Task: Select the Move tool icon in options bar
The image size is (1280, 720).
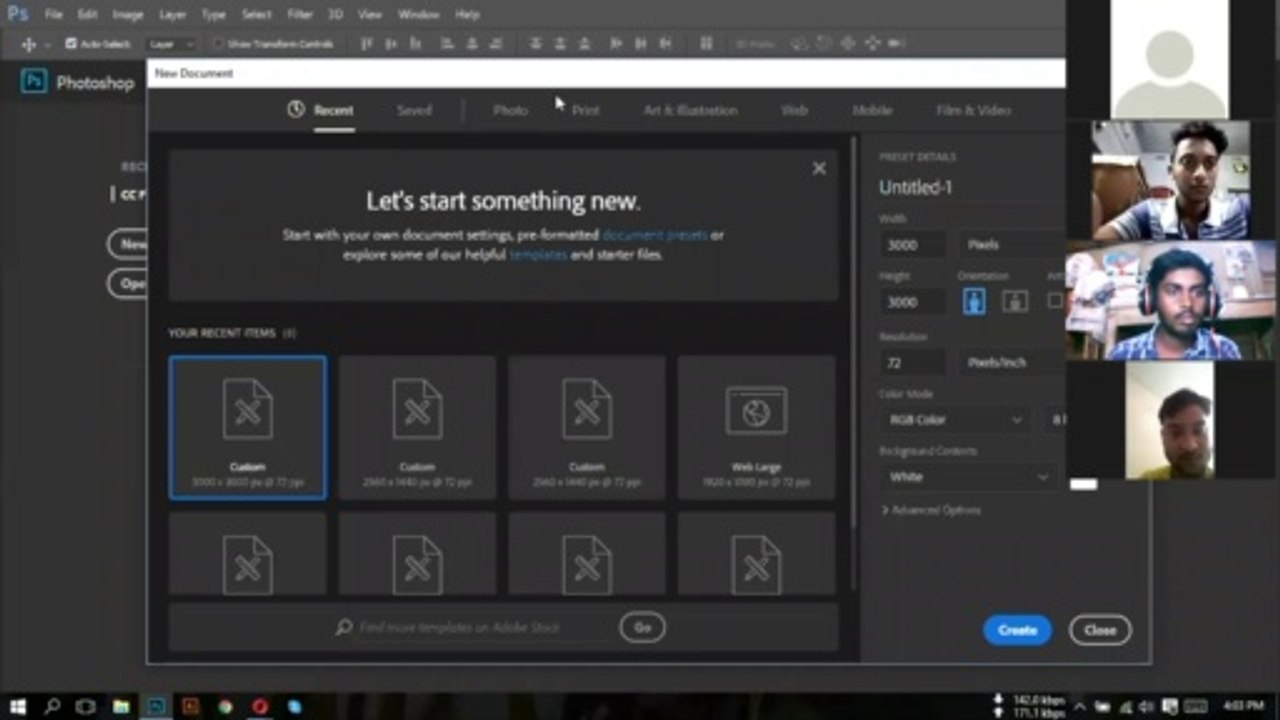Action: click(x=28, y=44)
